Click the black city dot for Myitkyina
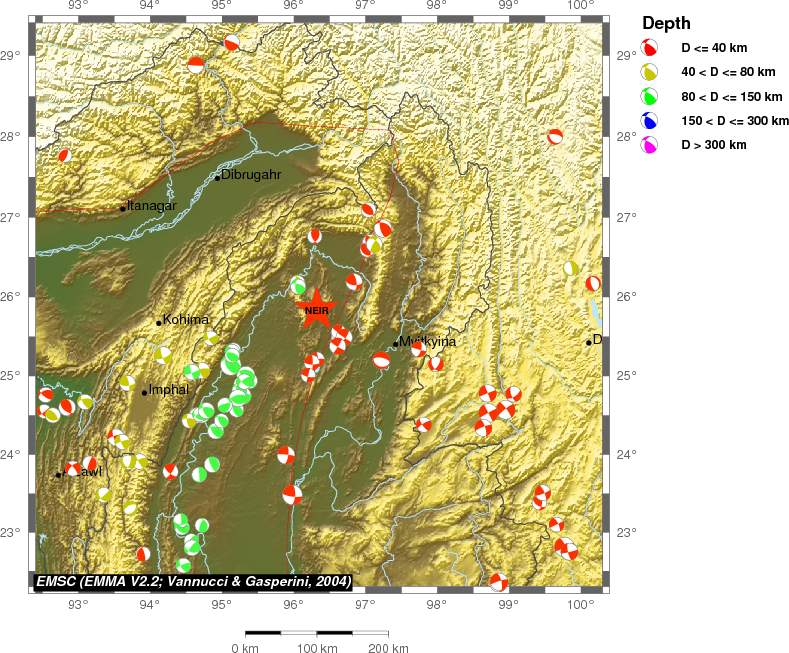The image size is (789, 653). [x=396, y=344]
